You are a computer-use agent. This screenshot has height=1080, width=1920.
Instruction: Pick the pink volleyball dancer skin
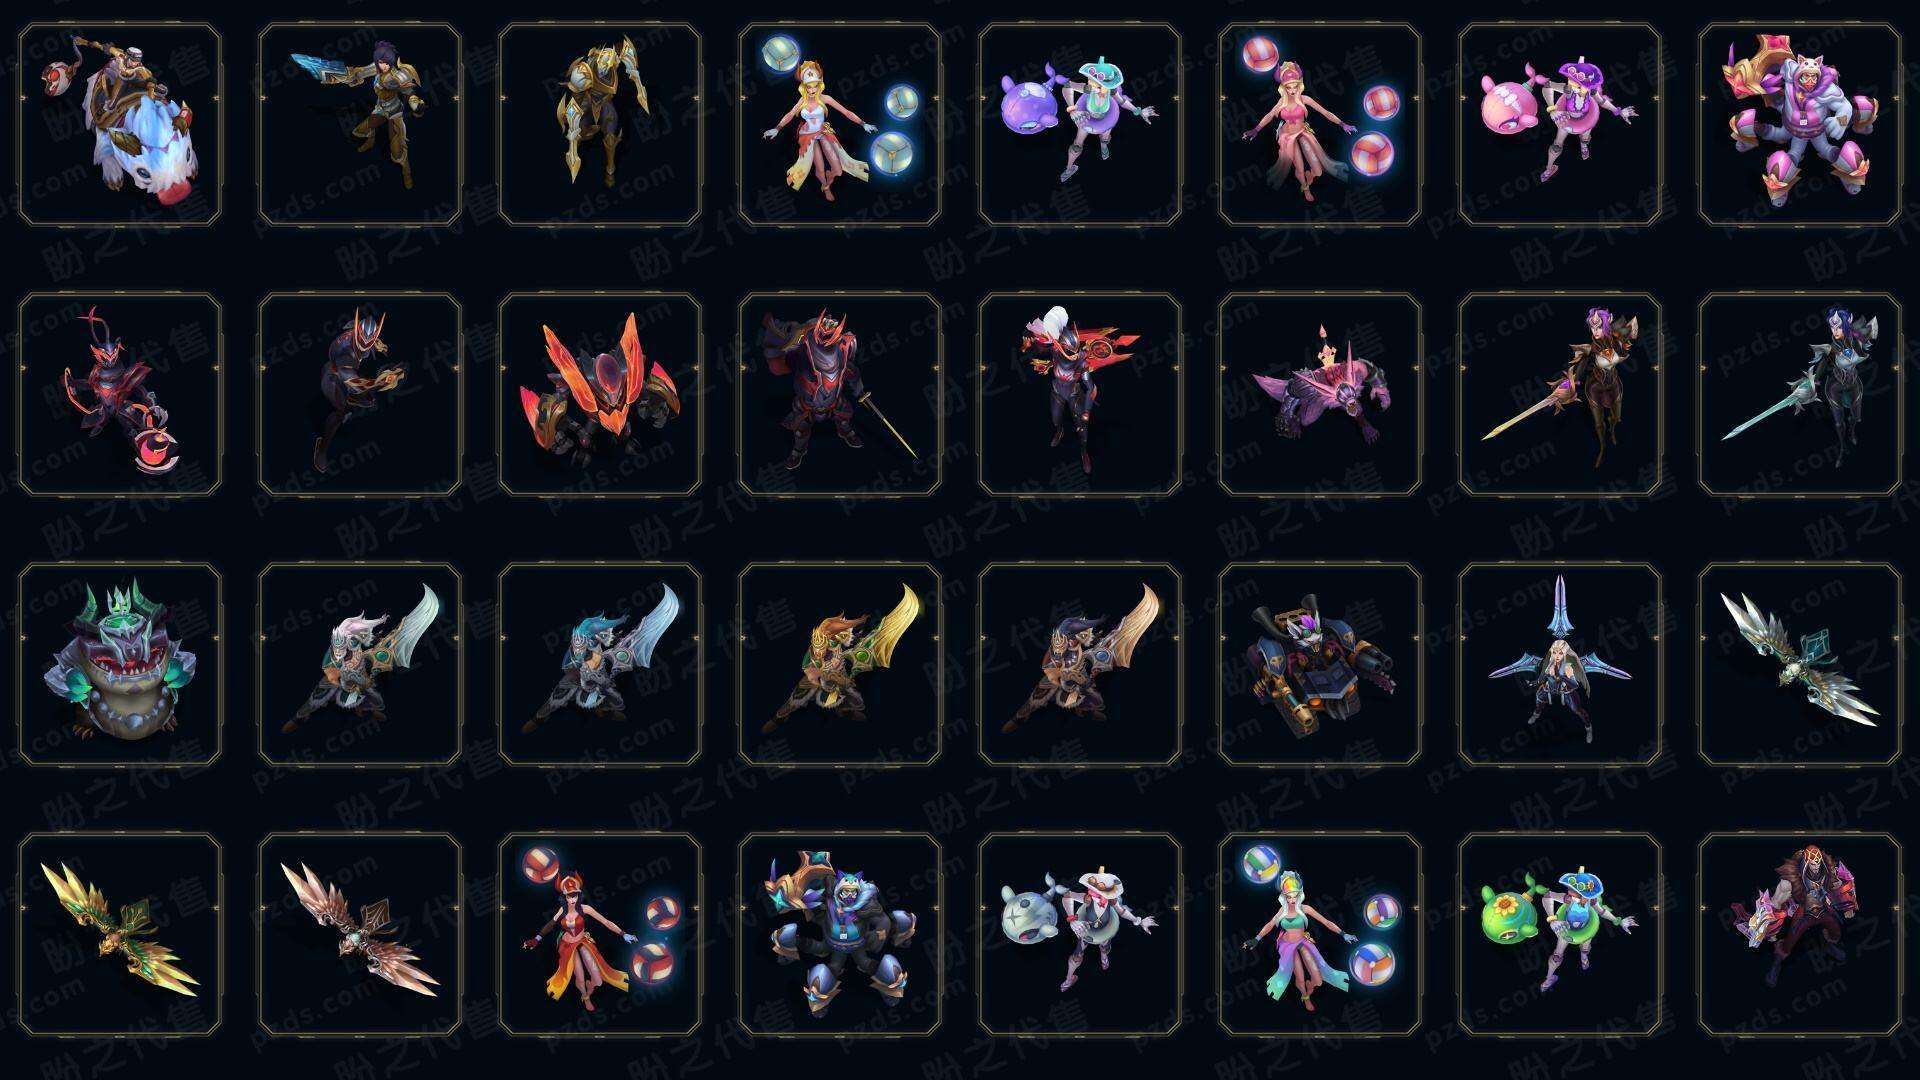(1320, 125)
